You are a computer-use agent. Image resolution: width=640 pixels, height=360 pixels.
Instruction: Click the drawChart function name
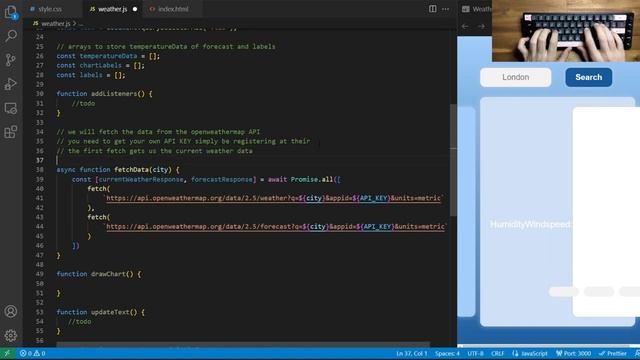coord(108,274)
